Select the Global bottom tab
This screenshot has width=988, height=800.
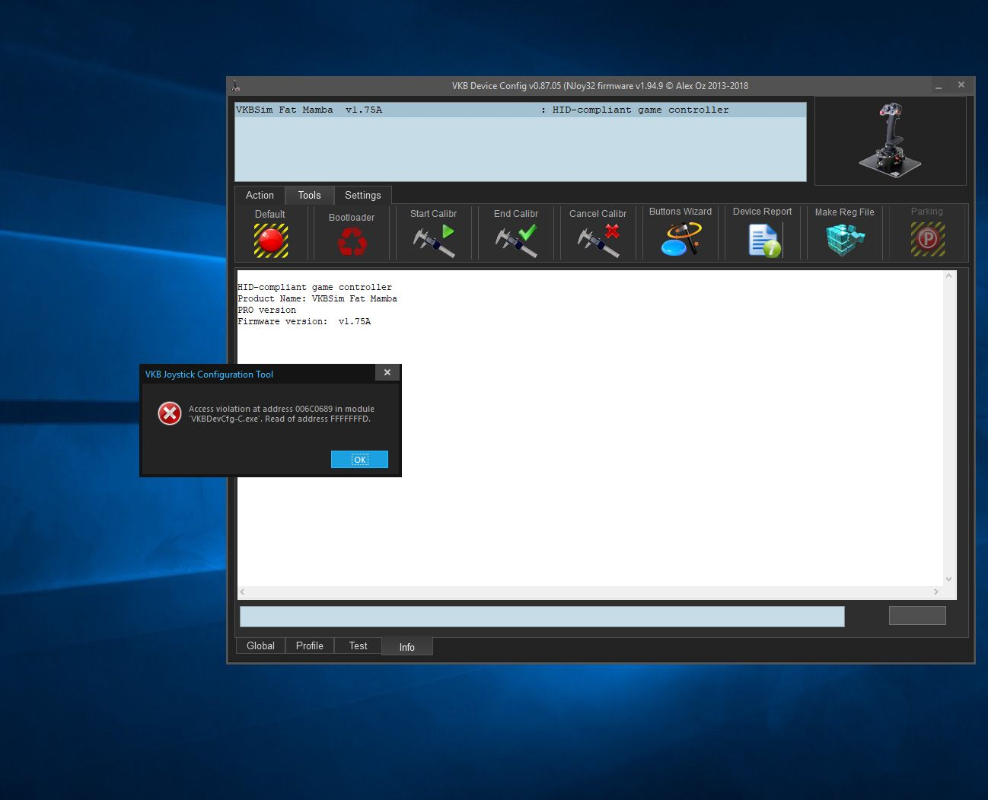(x=260, y=646)
